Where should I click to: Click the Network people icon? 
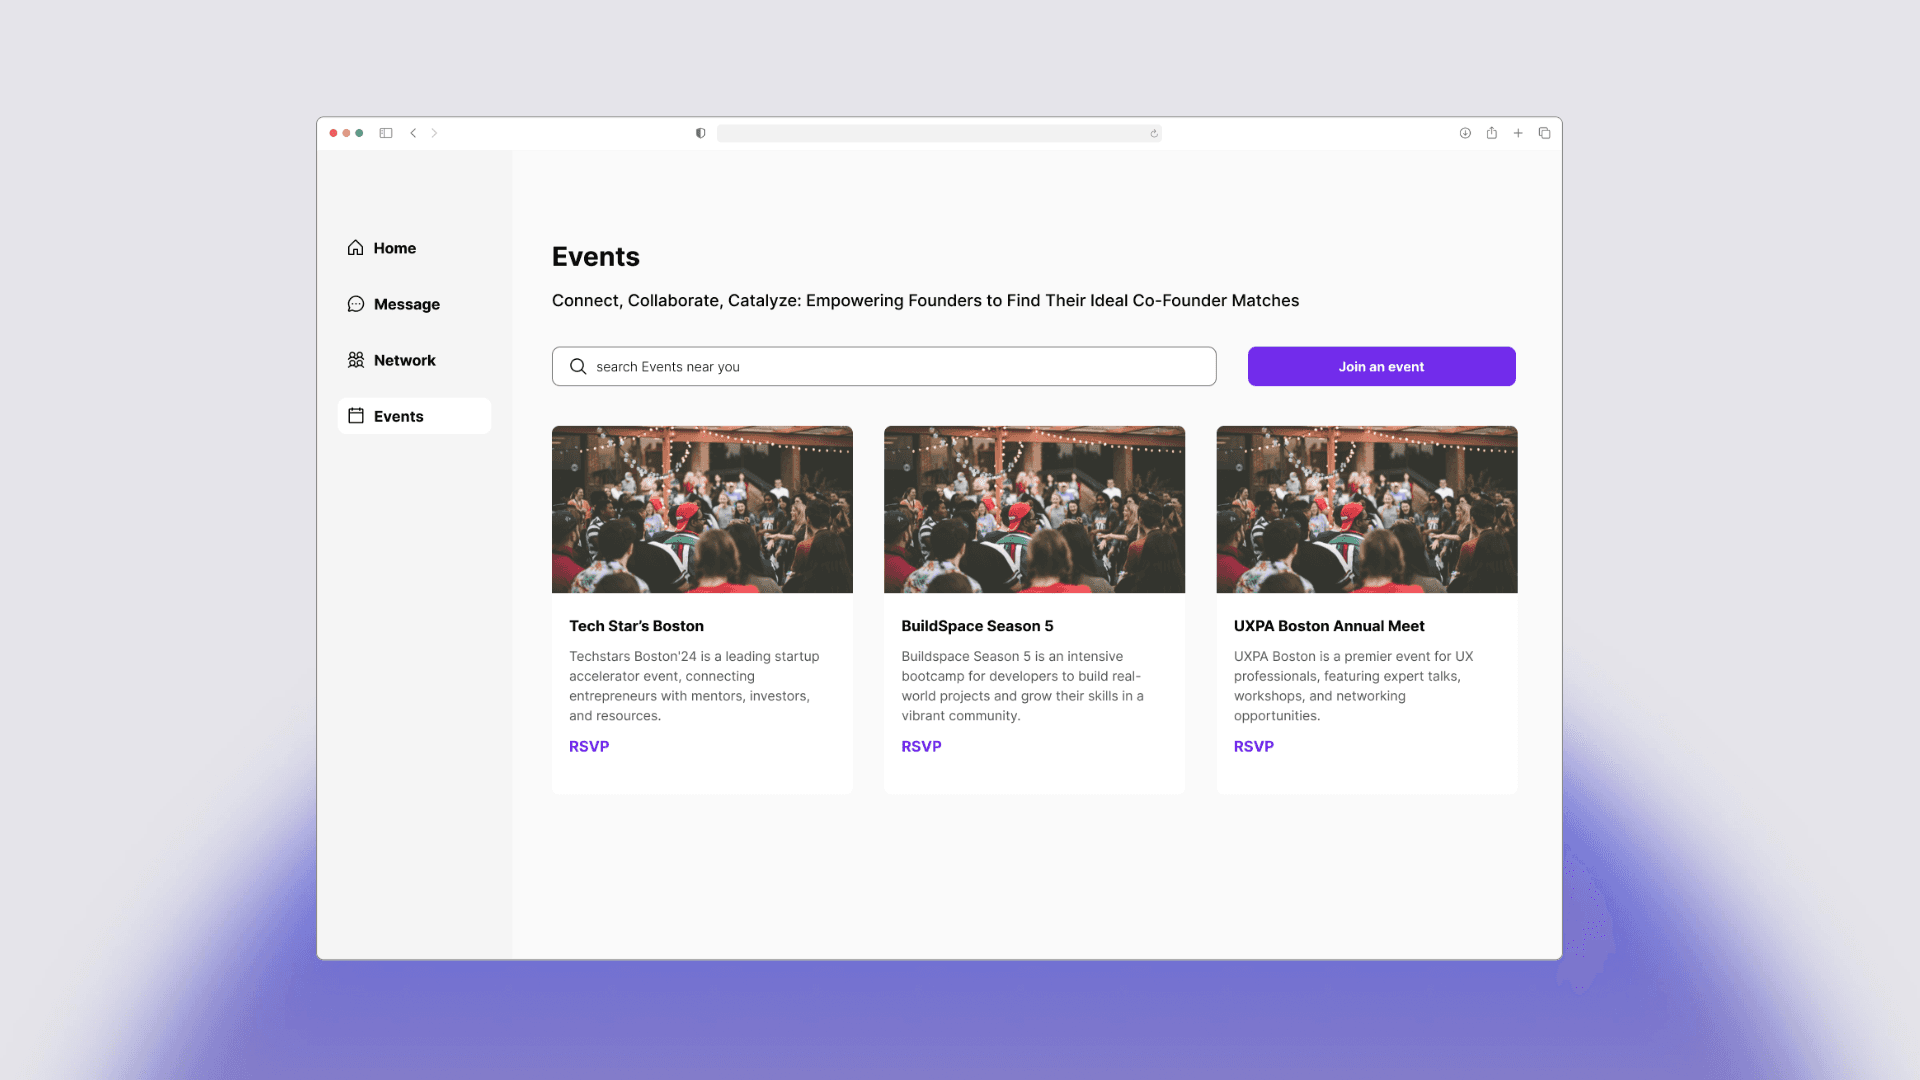[x=355, y=360]
